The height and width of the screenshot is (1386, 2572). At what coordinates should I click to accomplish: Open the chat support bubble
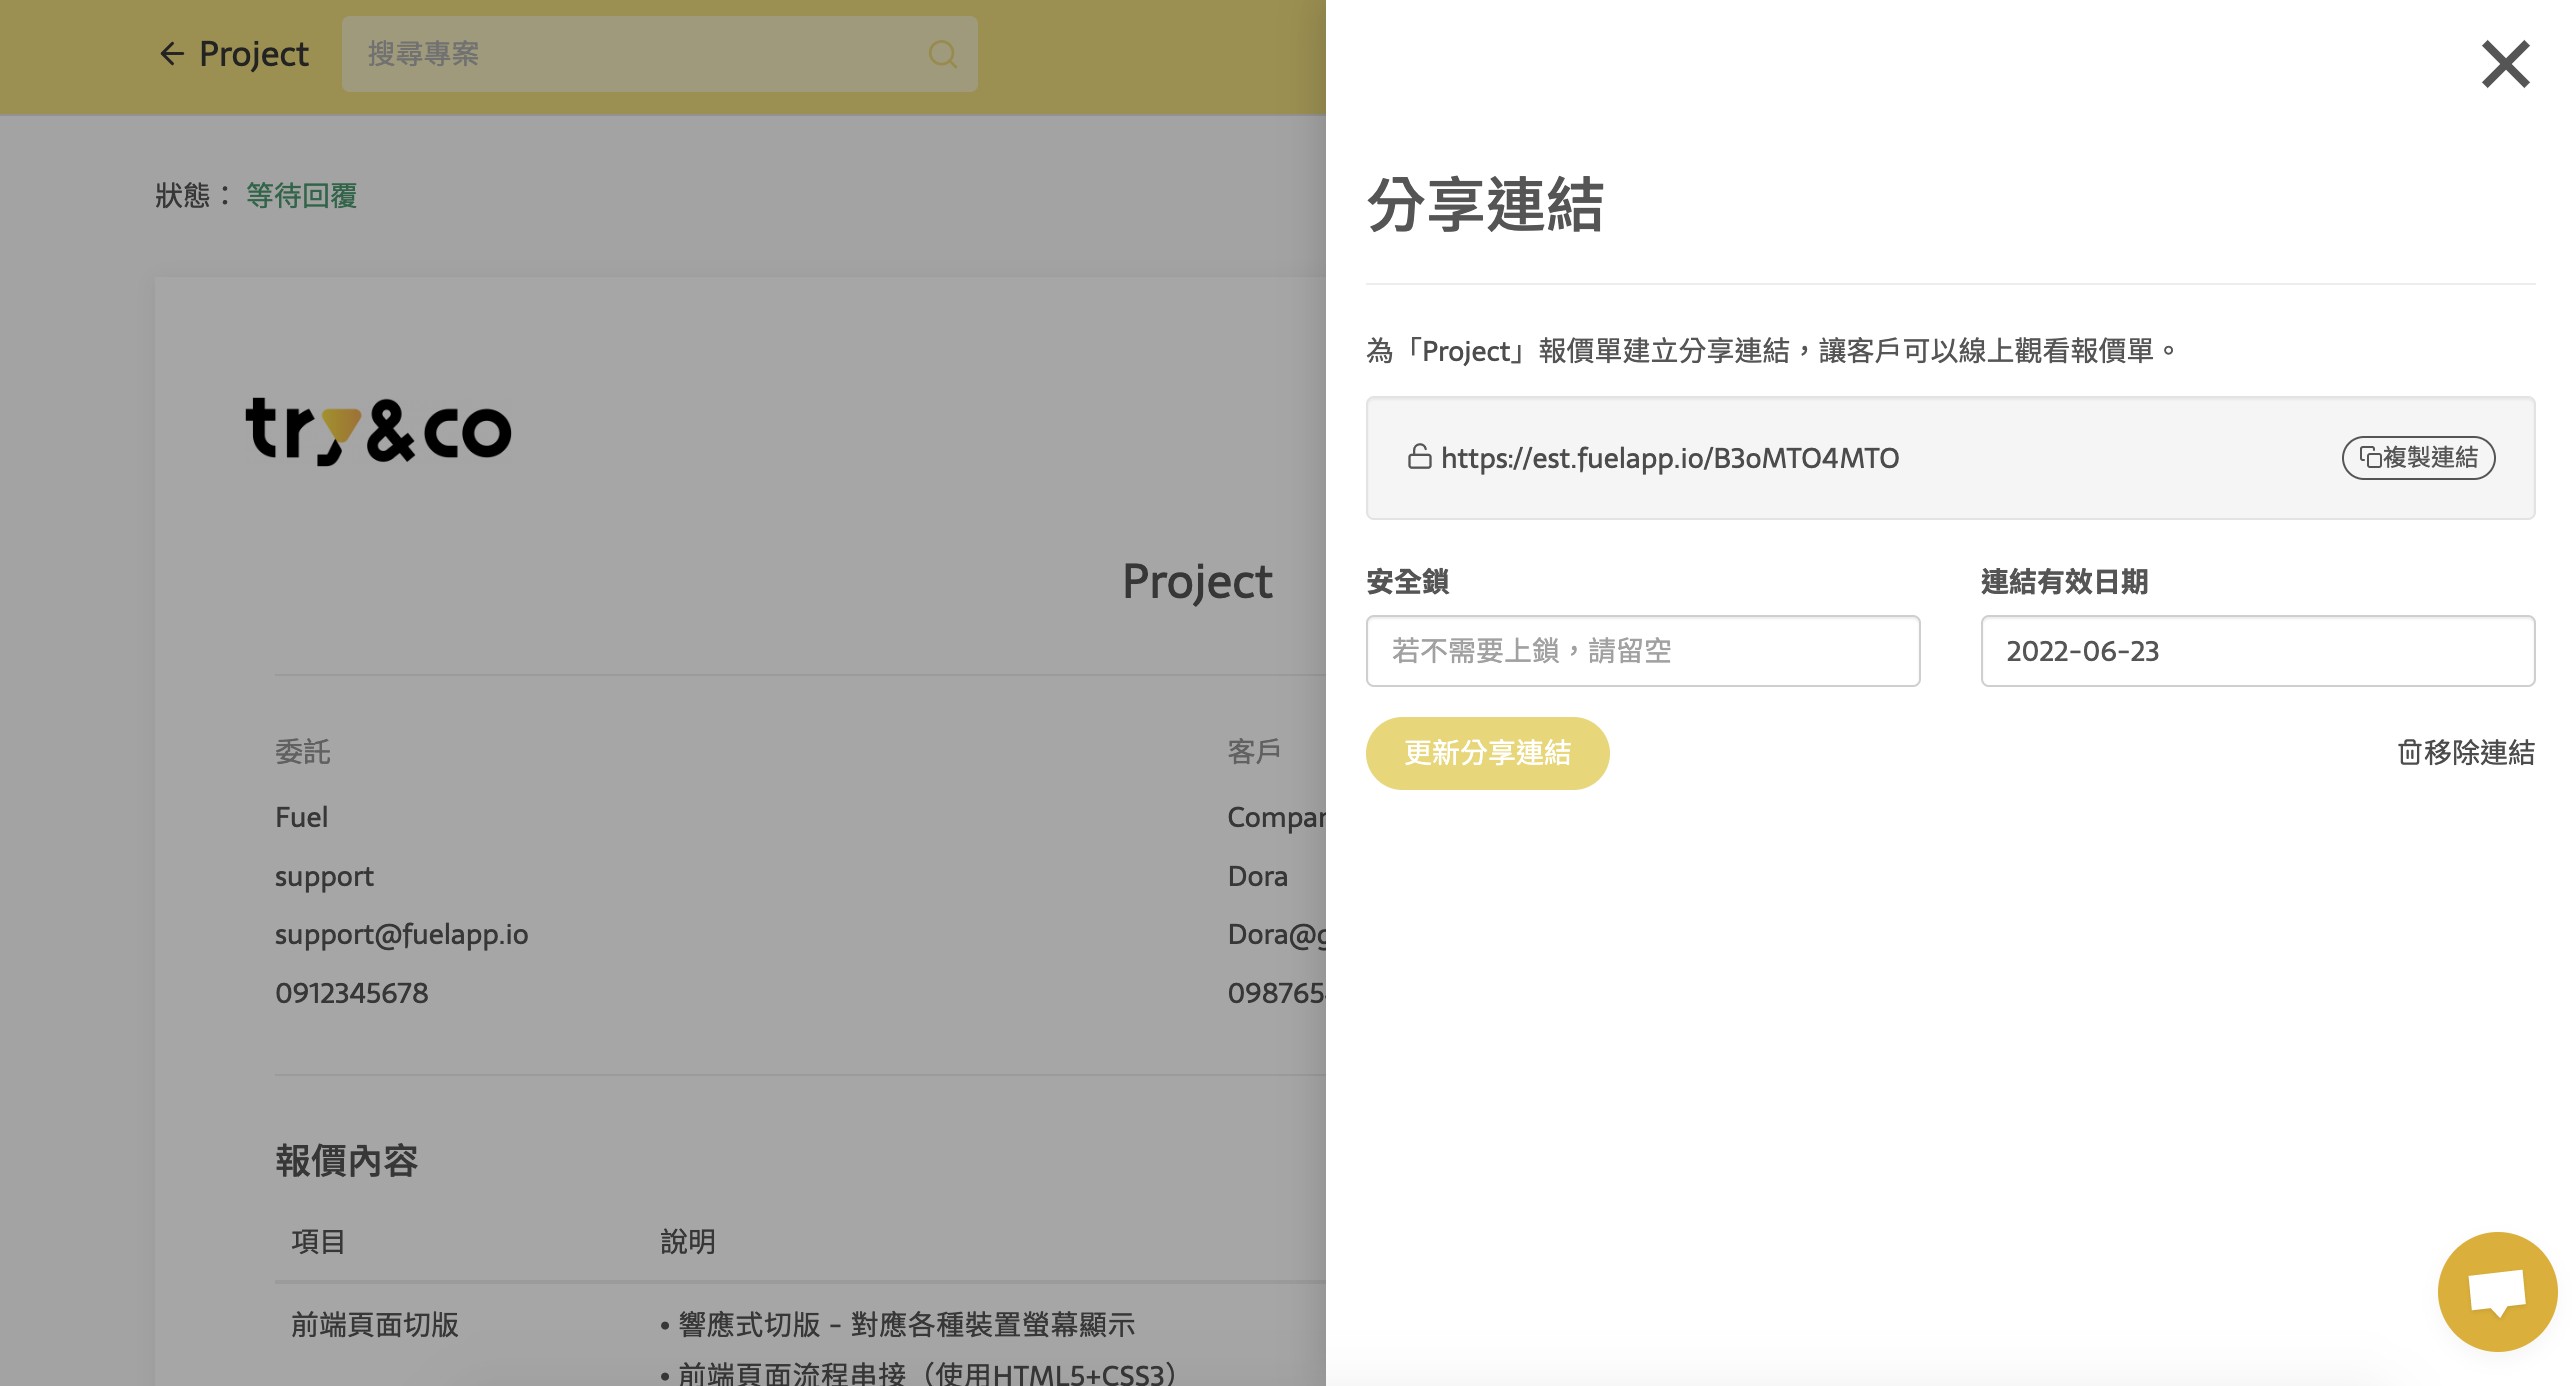click(2497, 1291)
